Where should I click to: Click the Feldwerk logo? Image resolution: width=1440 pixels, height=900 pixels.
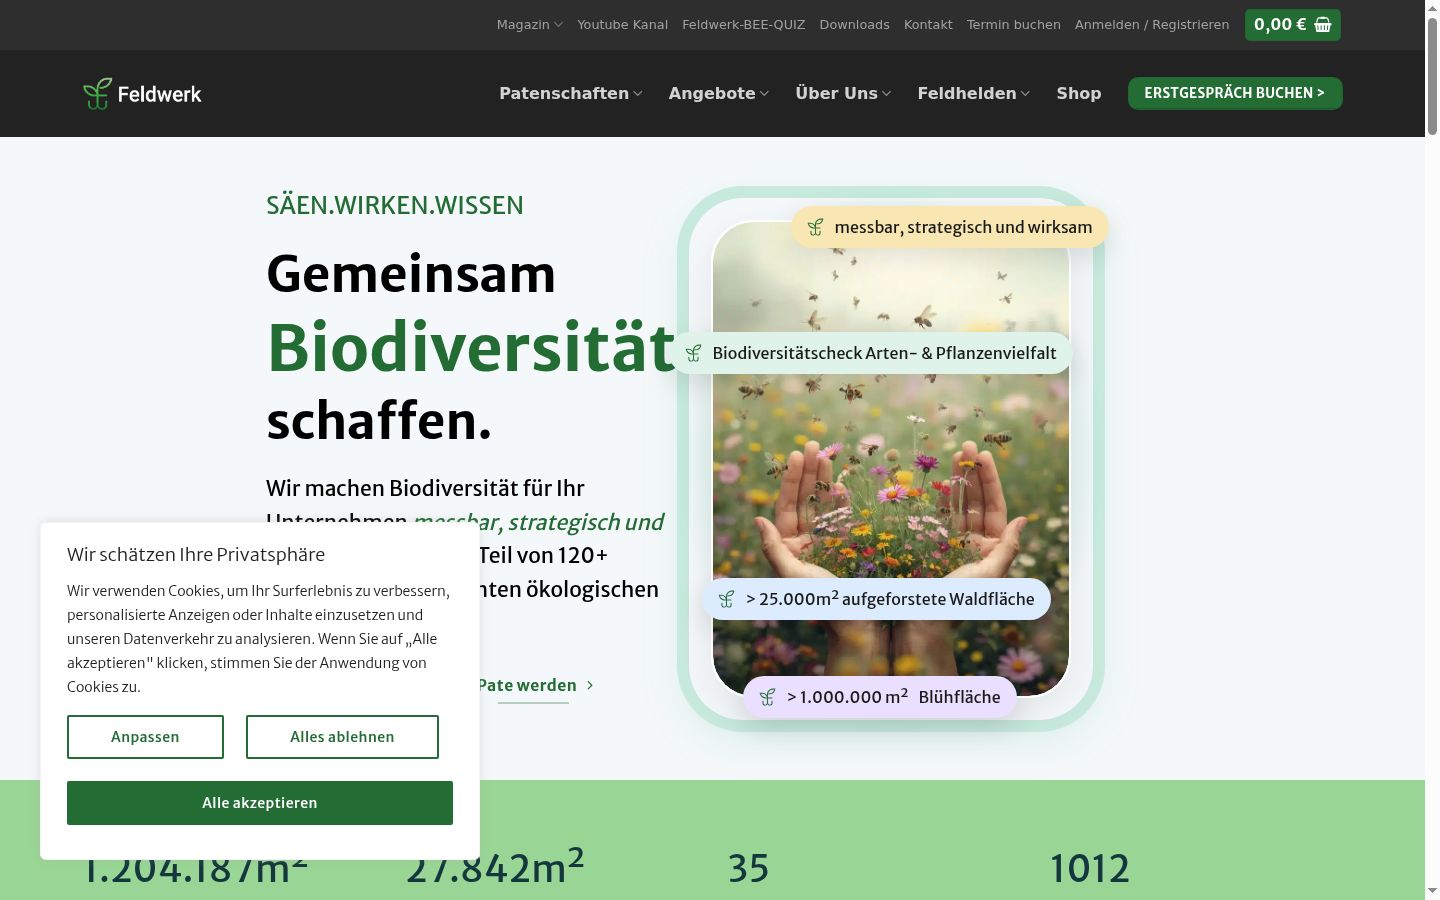coord(142,93)
